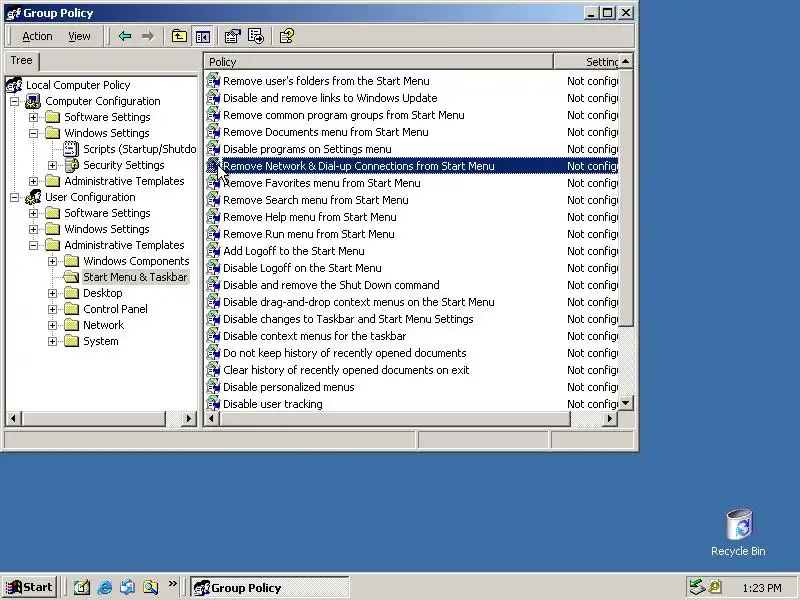800x600 pixels.
Task: Open the Action menu
Action: pyautogui.click(x=37, y=36)
